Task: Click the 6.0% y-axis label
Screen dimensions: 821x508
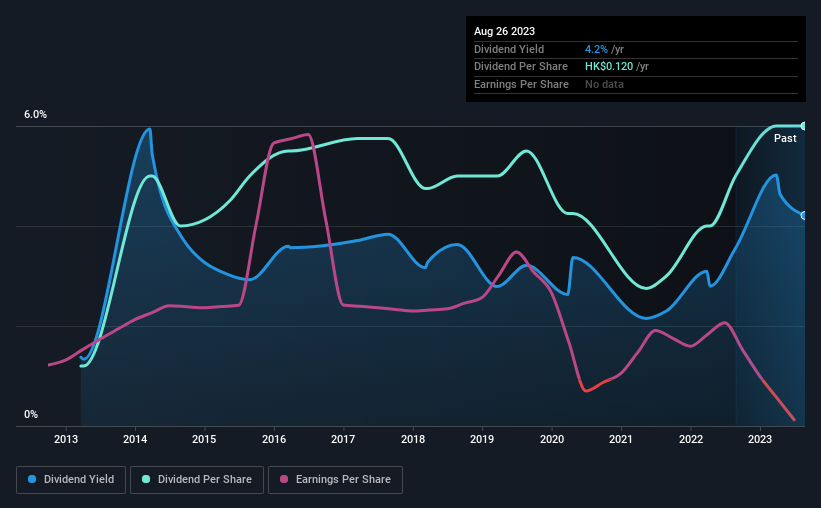Action: (x=36, y=115)
